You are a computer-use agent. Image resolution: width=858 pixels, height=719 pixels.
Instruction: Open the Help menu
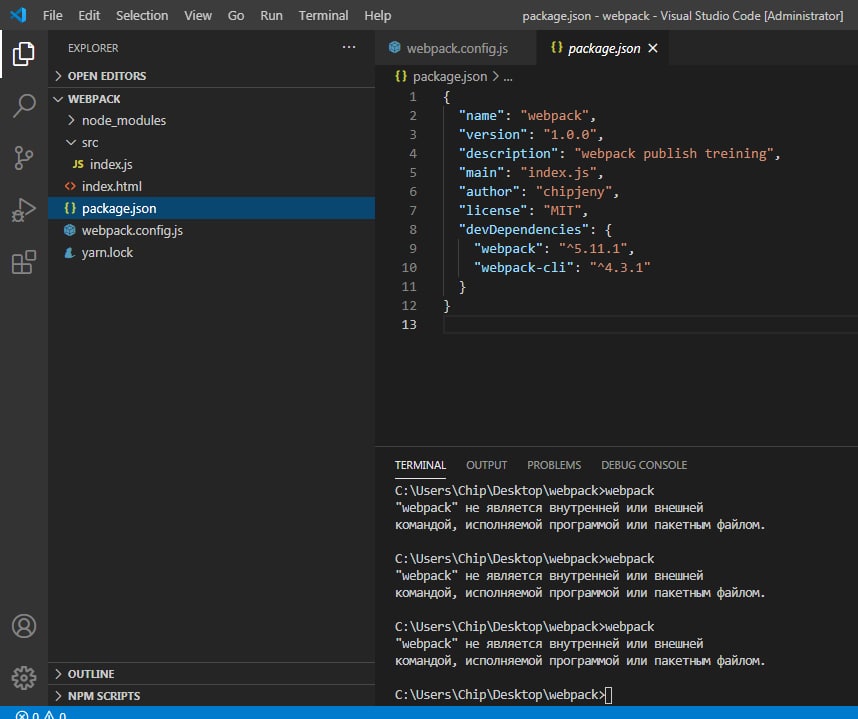[x=378, y=15]
